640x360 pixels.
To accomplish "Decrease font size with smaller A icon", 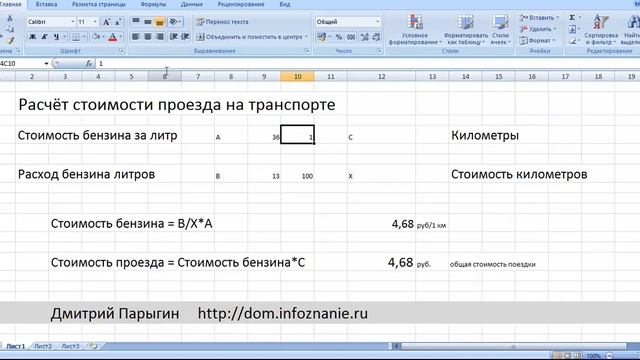I will click(x=118, y=22).
